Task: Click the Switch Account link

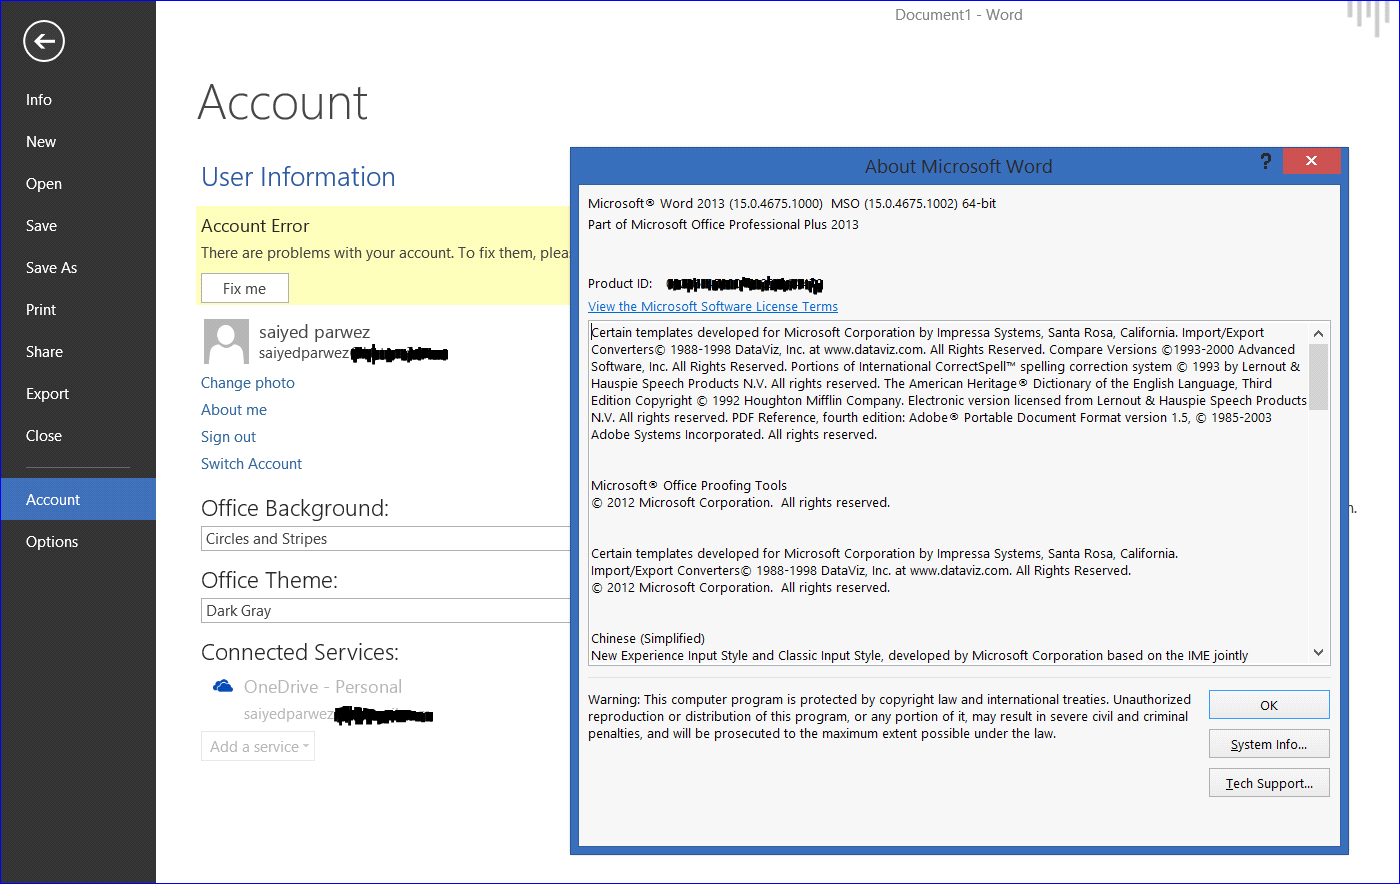Action: pos(251,464)
